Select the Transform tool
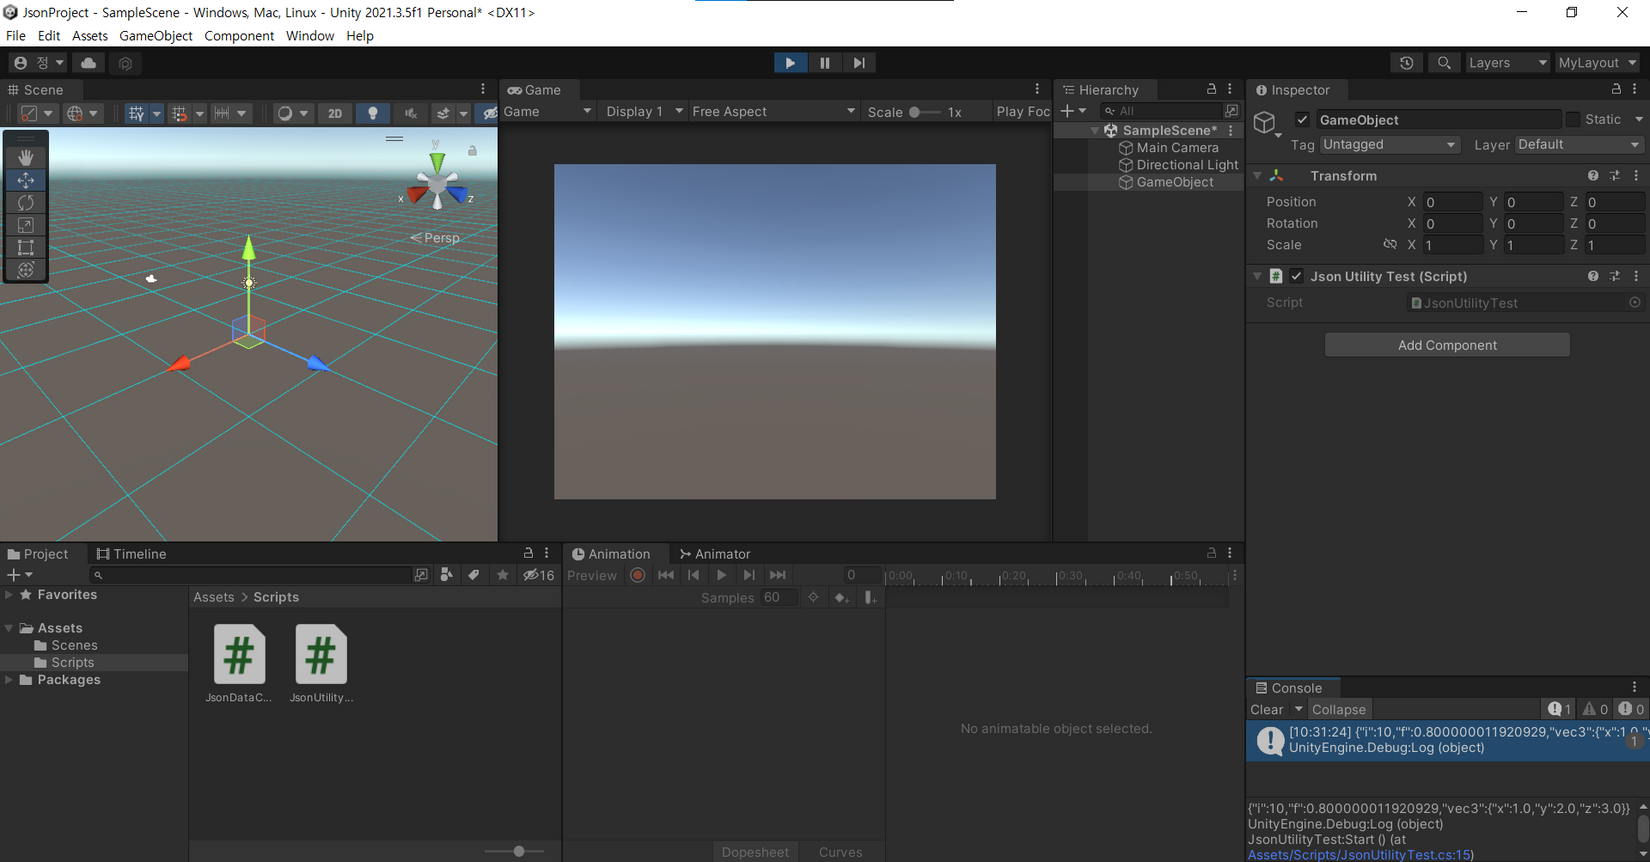 26,269
